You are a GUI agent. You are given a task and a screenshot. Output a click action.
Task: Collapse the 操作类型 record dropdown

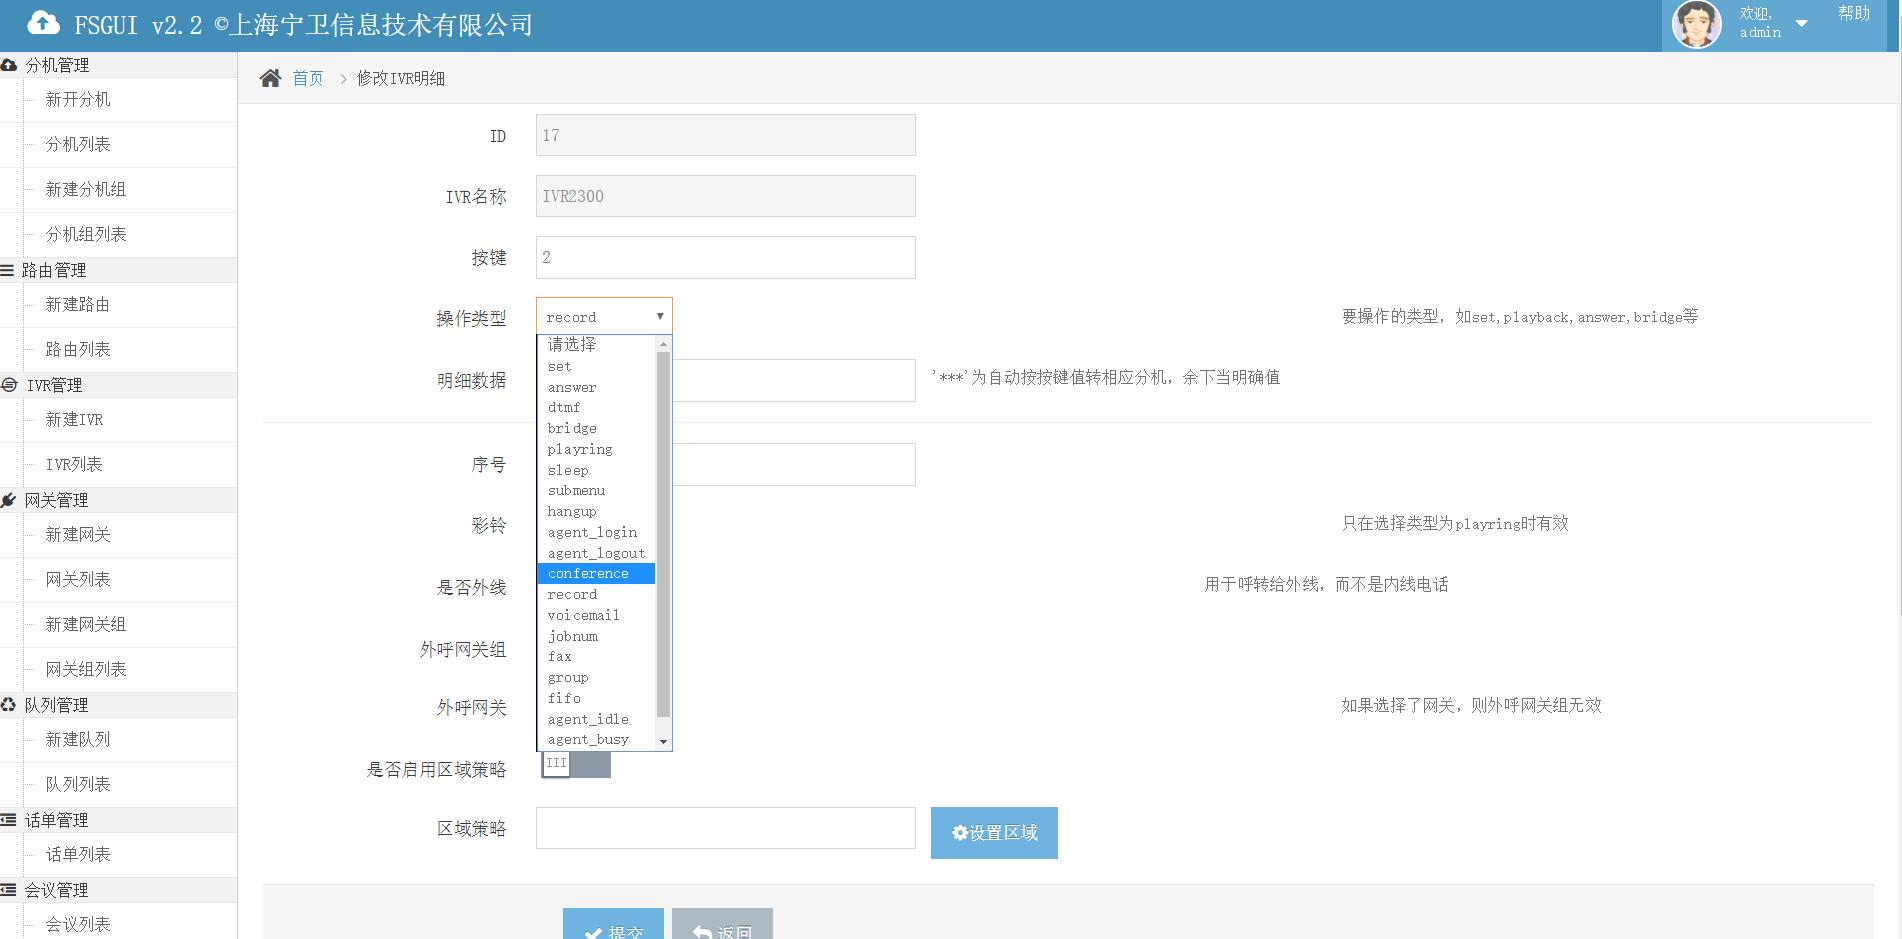(604, 316)
